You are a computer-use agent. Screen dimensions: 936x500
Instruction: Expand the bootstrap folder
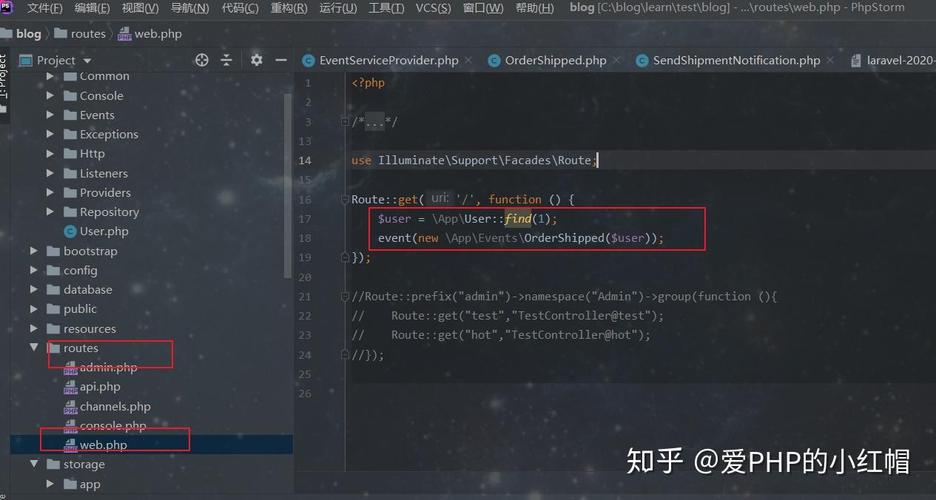[34, 251]
